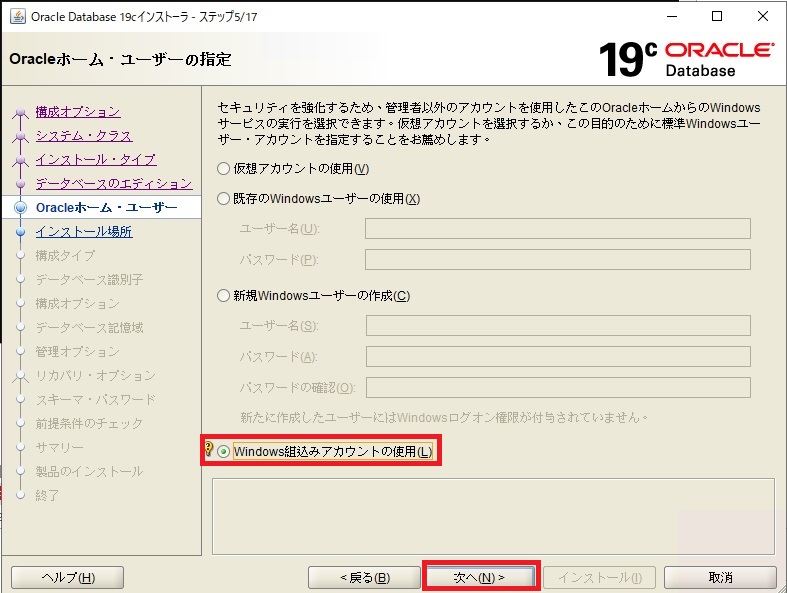Viewport: 787px width, 593px height.
Task: Go back with the 戻る(B) button
Action: point(364,578)
